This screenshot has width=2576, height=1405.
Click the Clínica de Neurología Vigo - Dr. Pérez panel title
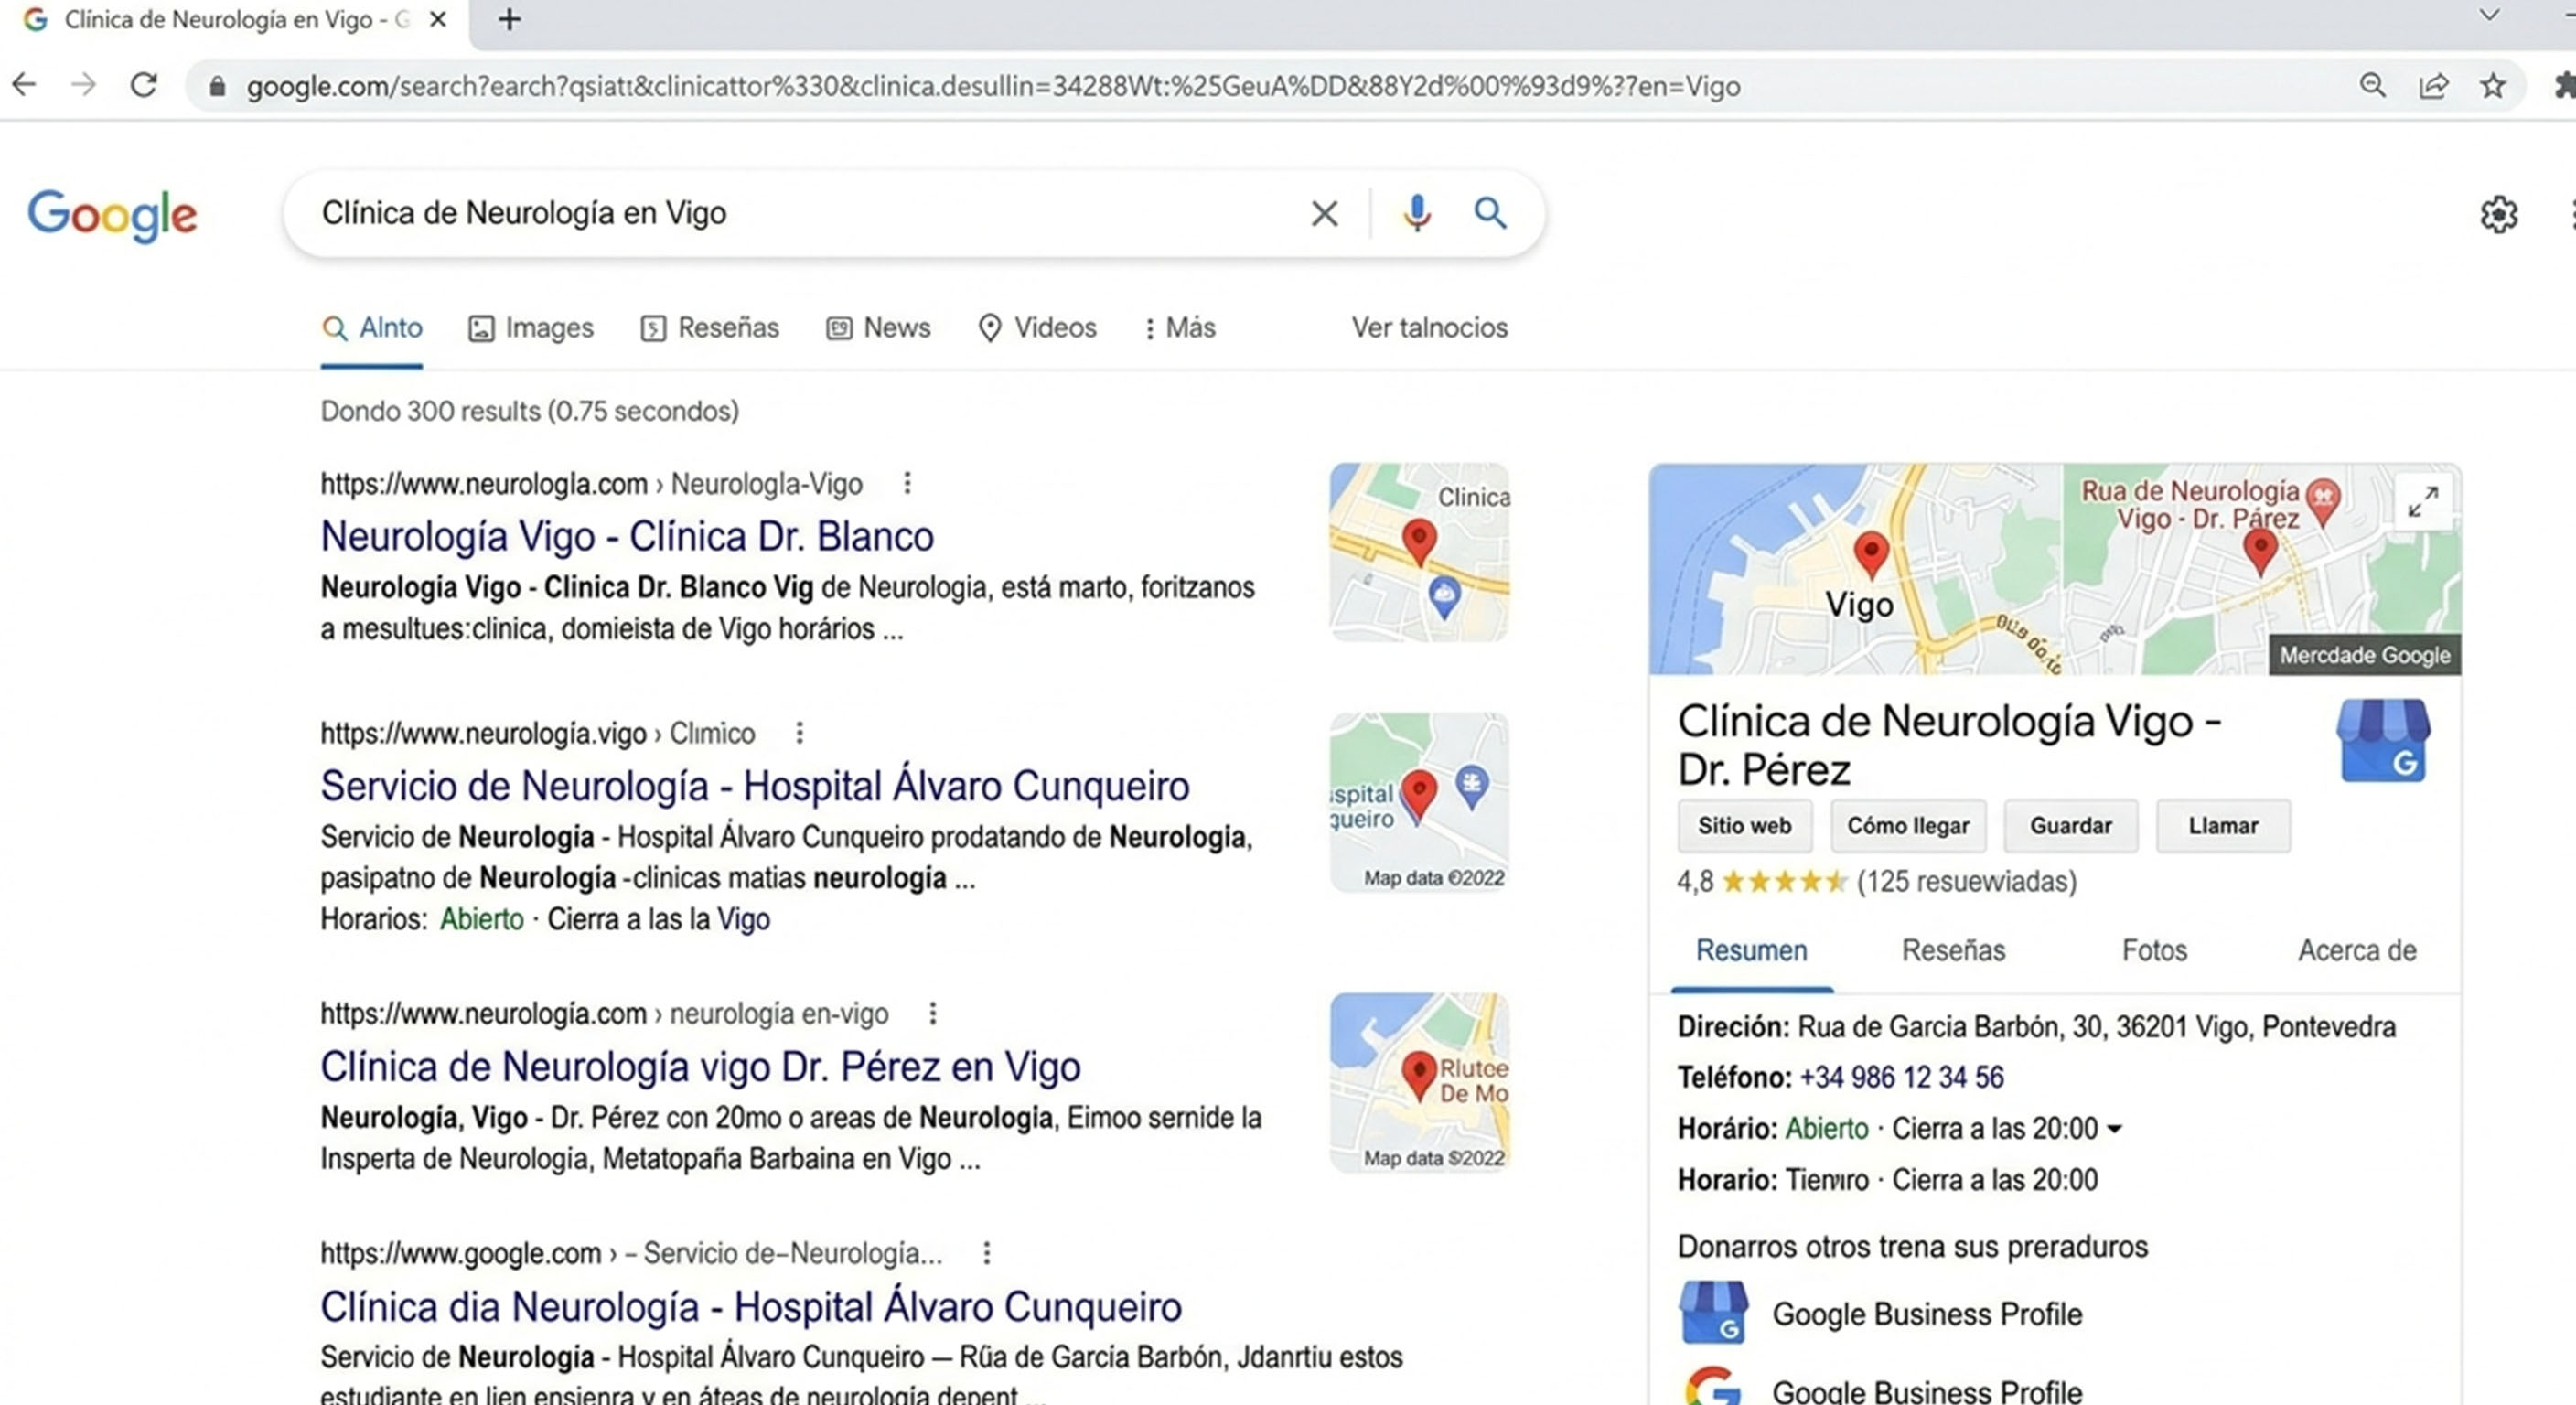tap(1949, 745)
